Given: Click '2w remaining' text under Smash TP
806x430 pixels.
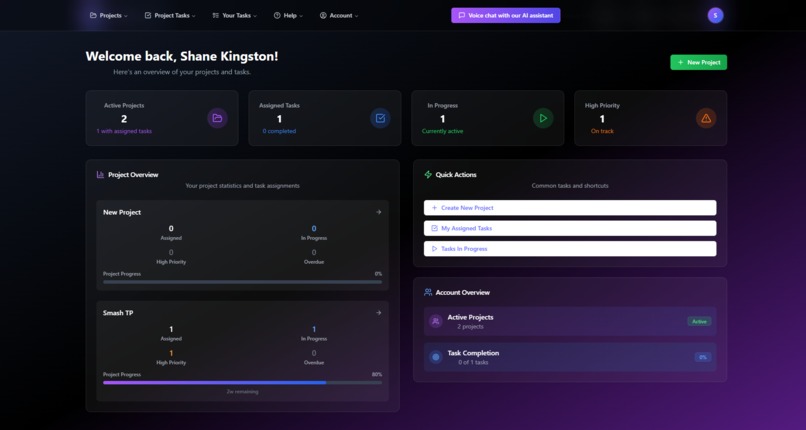Looking at the screenshot, I should pos(243,391).
